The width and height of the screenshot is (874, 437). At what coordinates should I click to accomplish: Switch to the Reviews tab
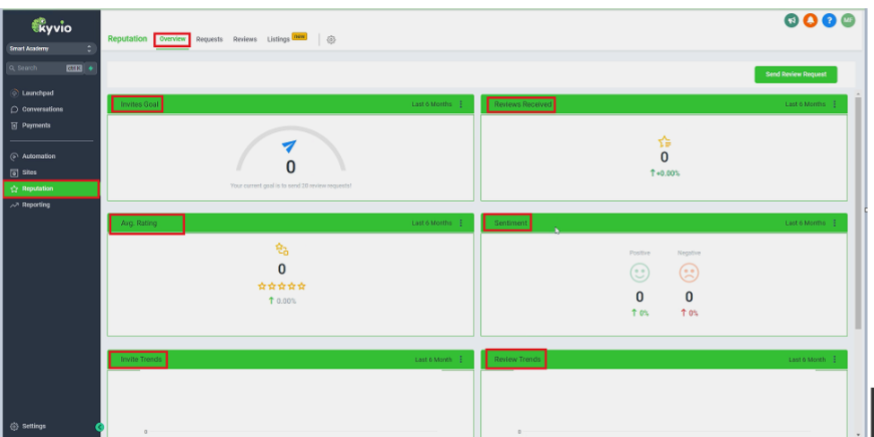(x=245, y=39)
